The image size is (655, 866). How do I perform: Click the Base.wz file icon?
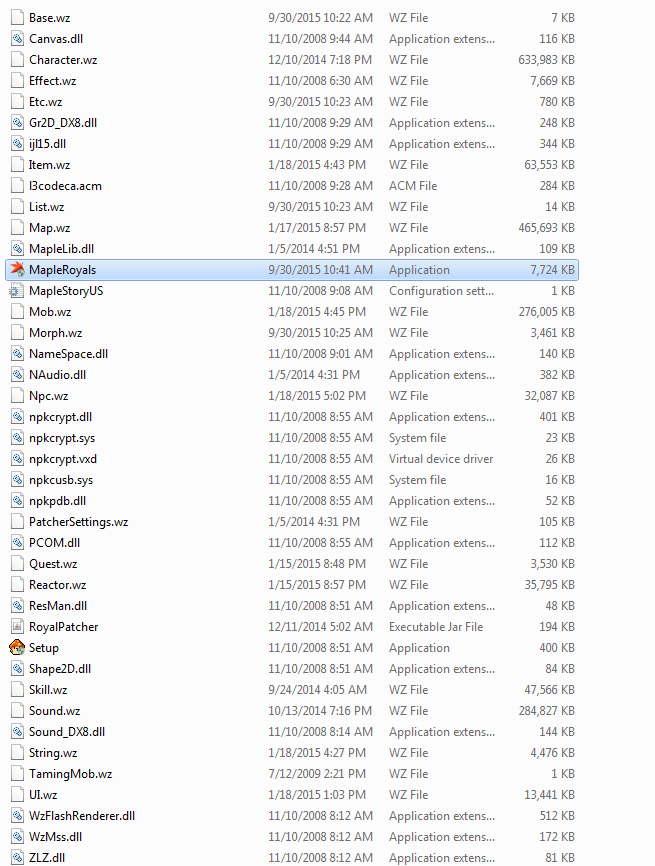tap(18, 18)
